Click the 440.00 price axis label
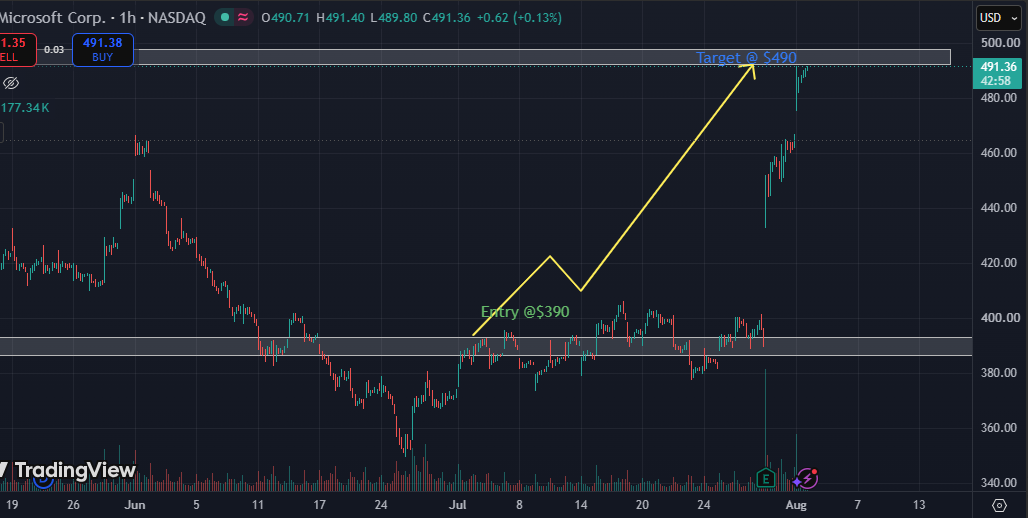This screenshot has width=1028, height=518. [x=998, y=208]
